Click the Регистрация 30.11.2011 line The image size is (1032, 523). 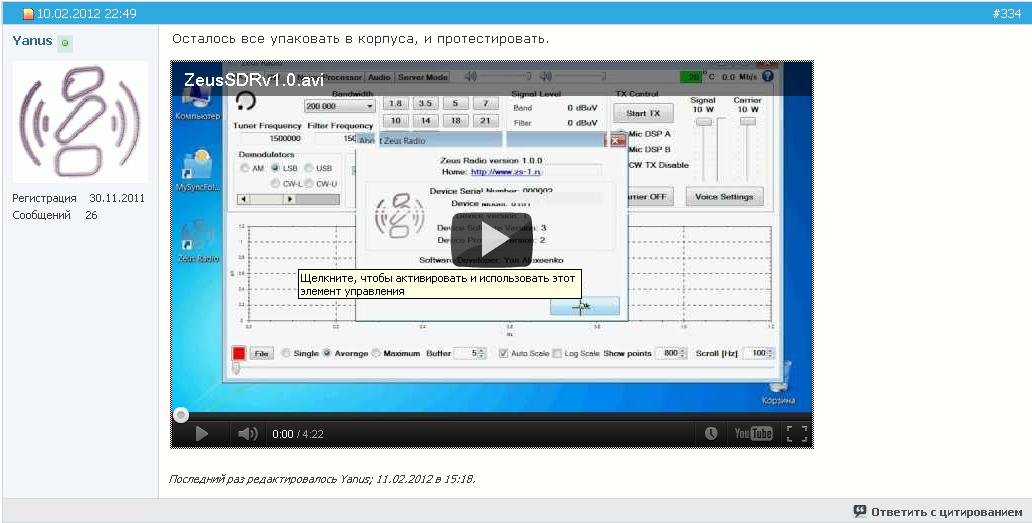pyautogui.click(x=78, y=198)
